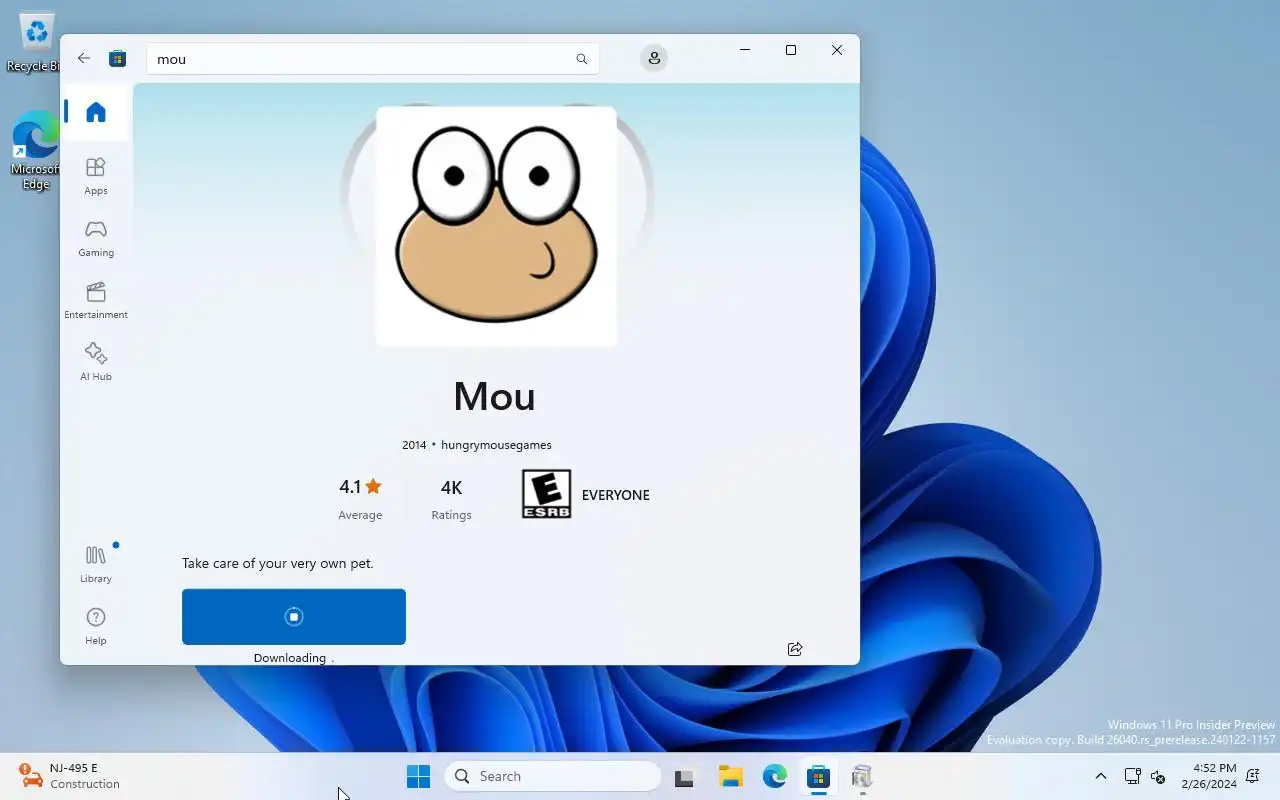Click the Store search box containing 'mou'

(372, 59)
